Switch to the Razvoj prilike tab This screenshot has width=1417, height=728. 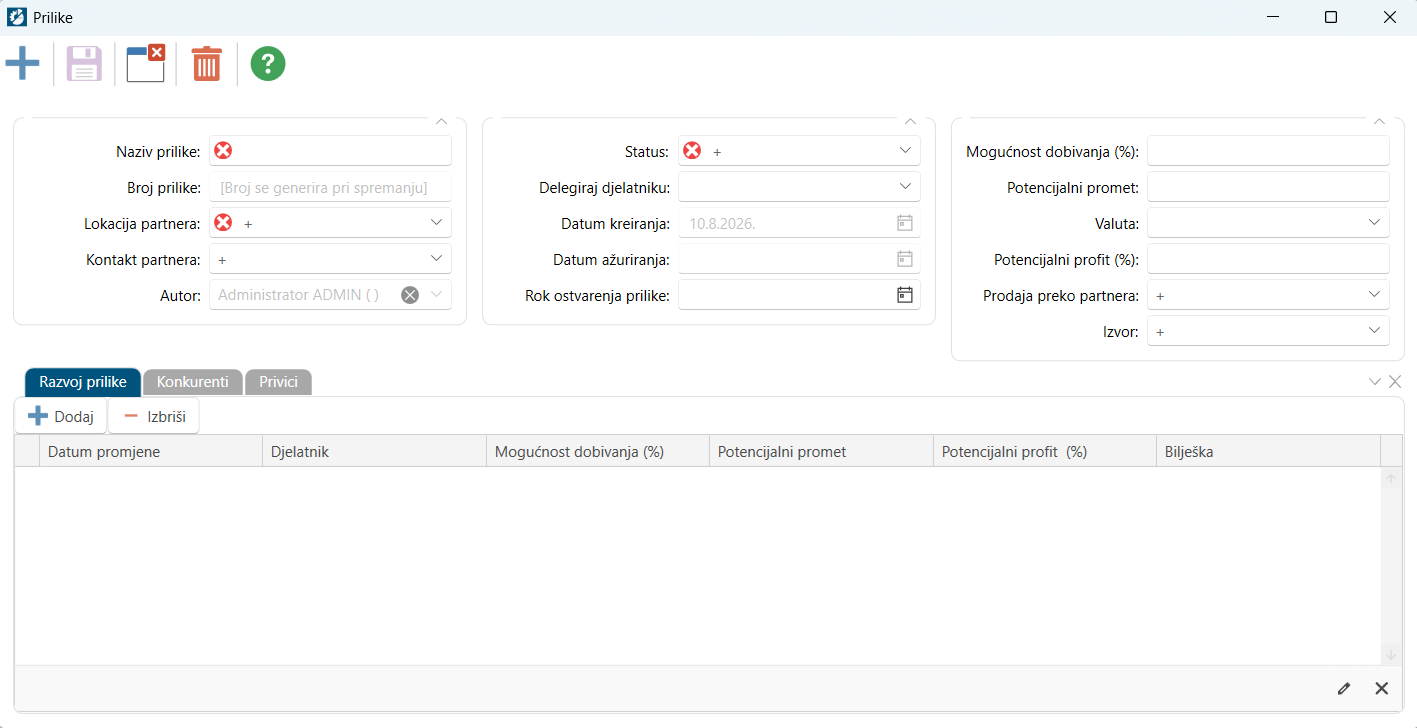click(x=83, y=382)
